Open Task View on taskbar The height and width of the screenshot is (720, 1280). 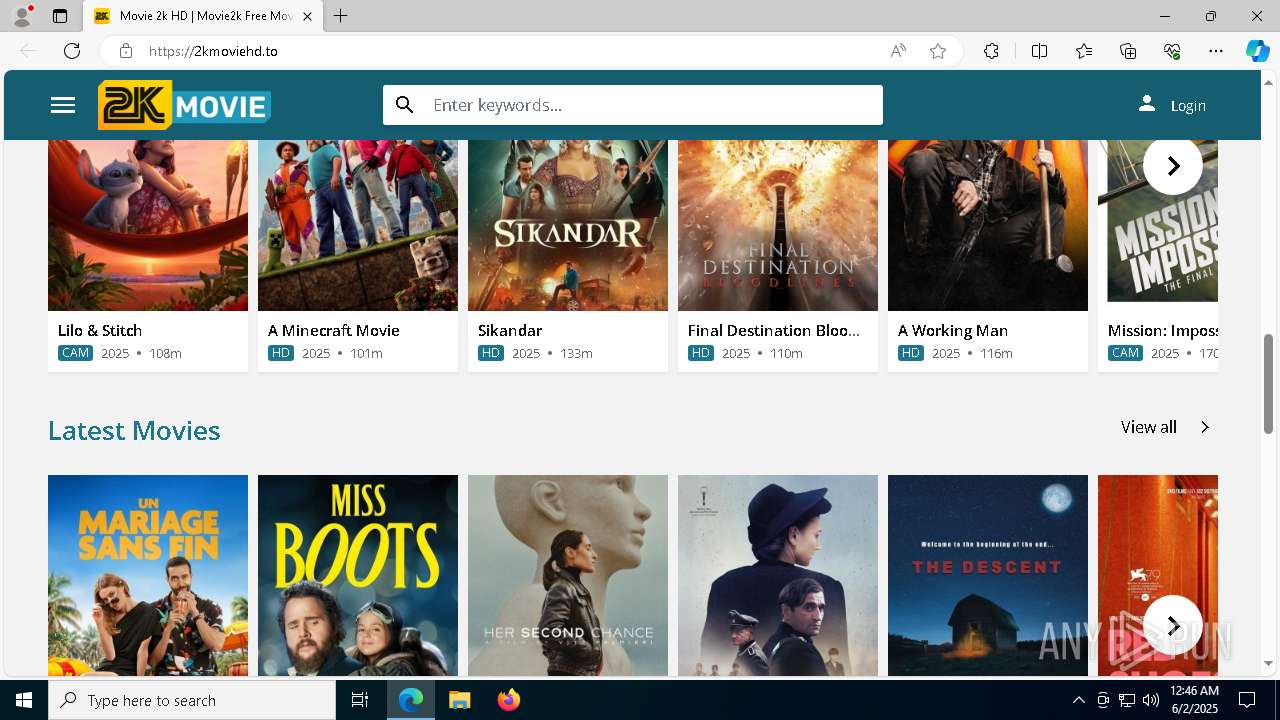[360, 700]
